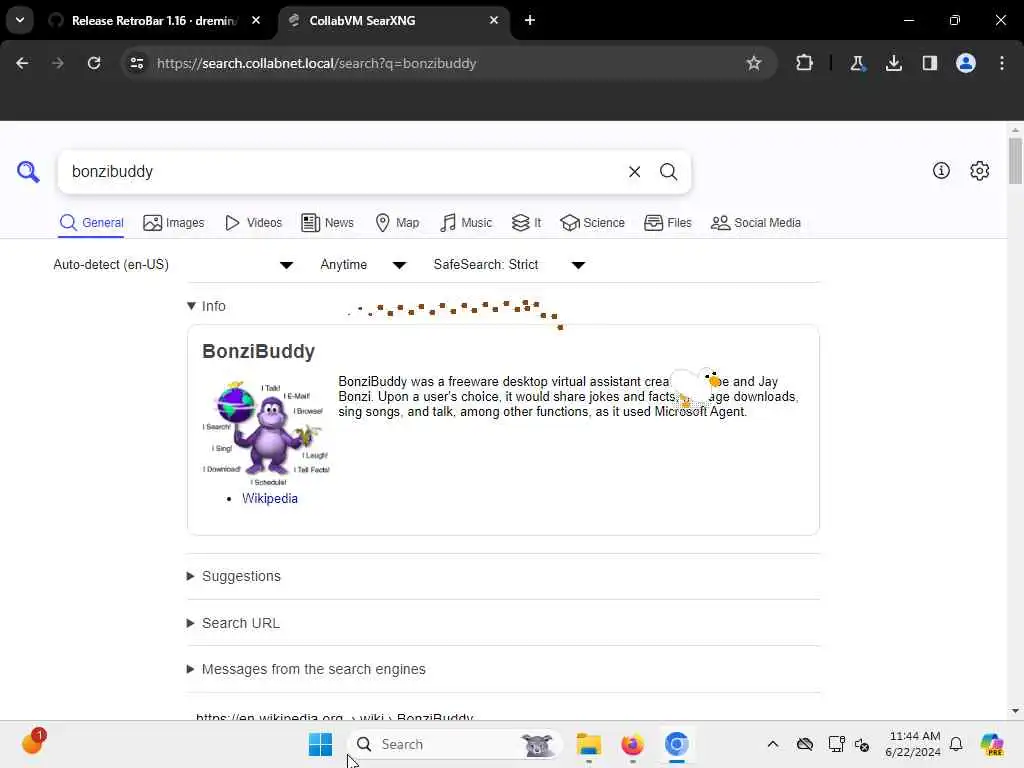The width and height of the screenshot is (1024, 768).
Task: Expand the Search URL section
Action: [233, 623]
